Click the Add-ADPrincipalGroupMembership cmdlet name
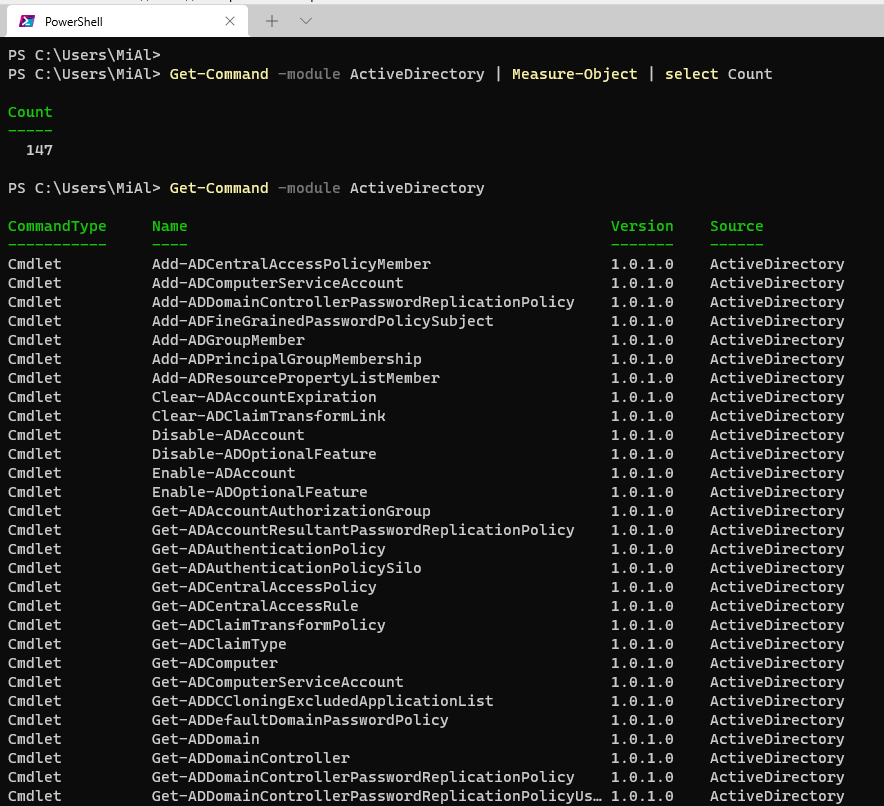 click(x=286, y=359)
